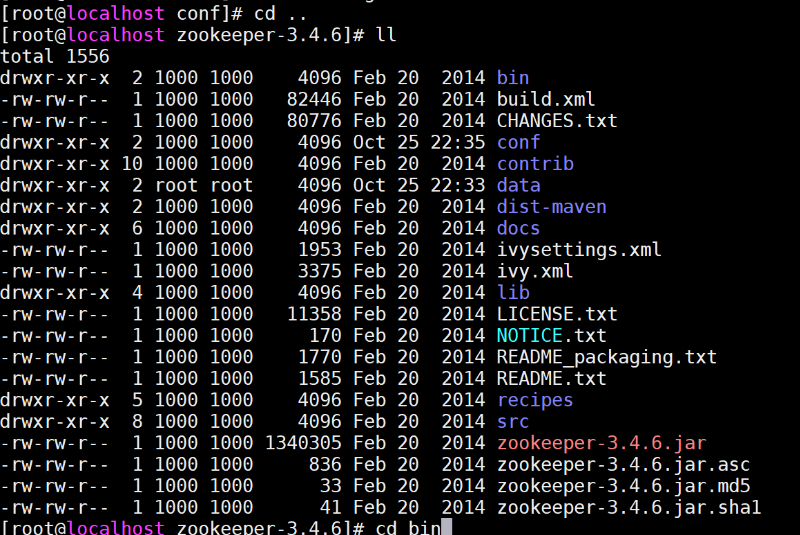Click the file size 170 of NOTICE.txt
The image size is (800, 535).
[x=325, y=335]
